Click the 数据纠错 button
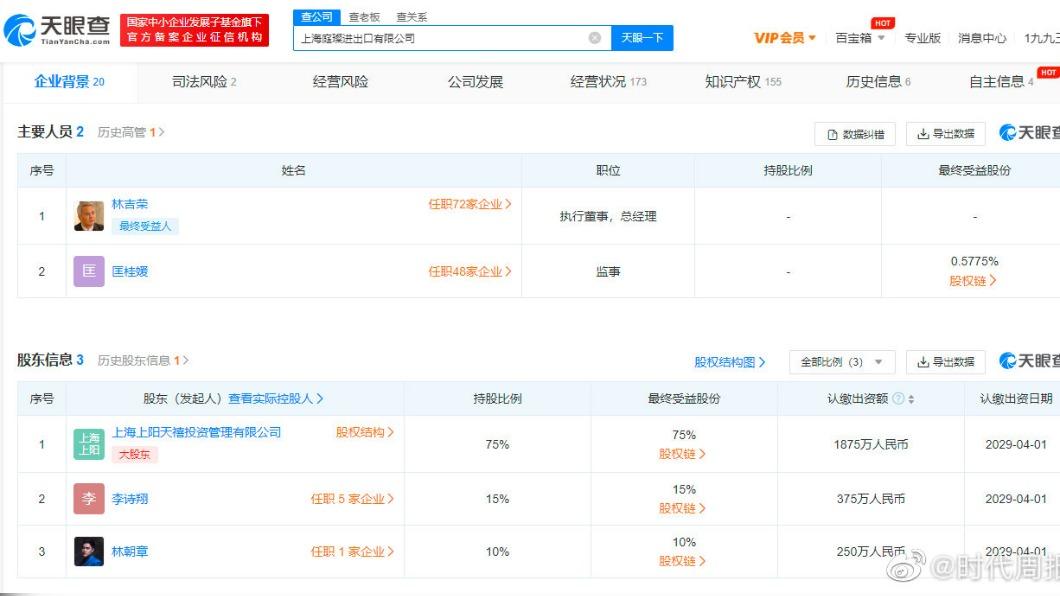The height and width of the screenshot is (596, 1060). pos(855,134)
